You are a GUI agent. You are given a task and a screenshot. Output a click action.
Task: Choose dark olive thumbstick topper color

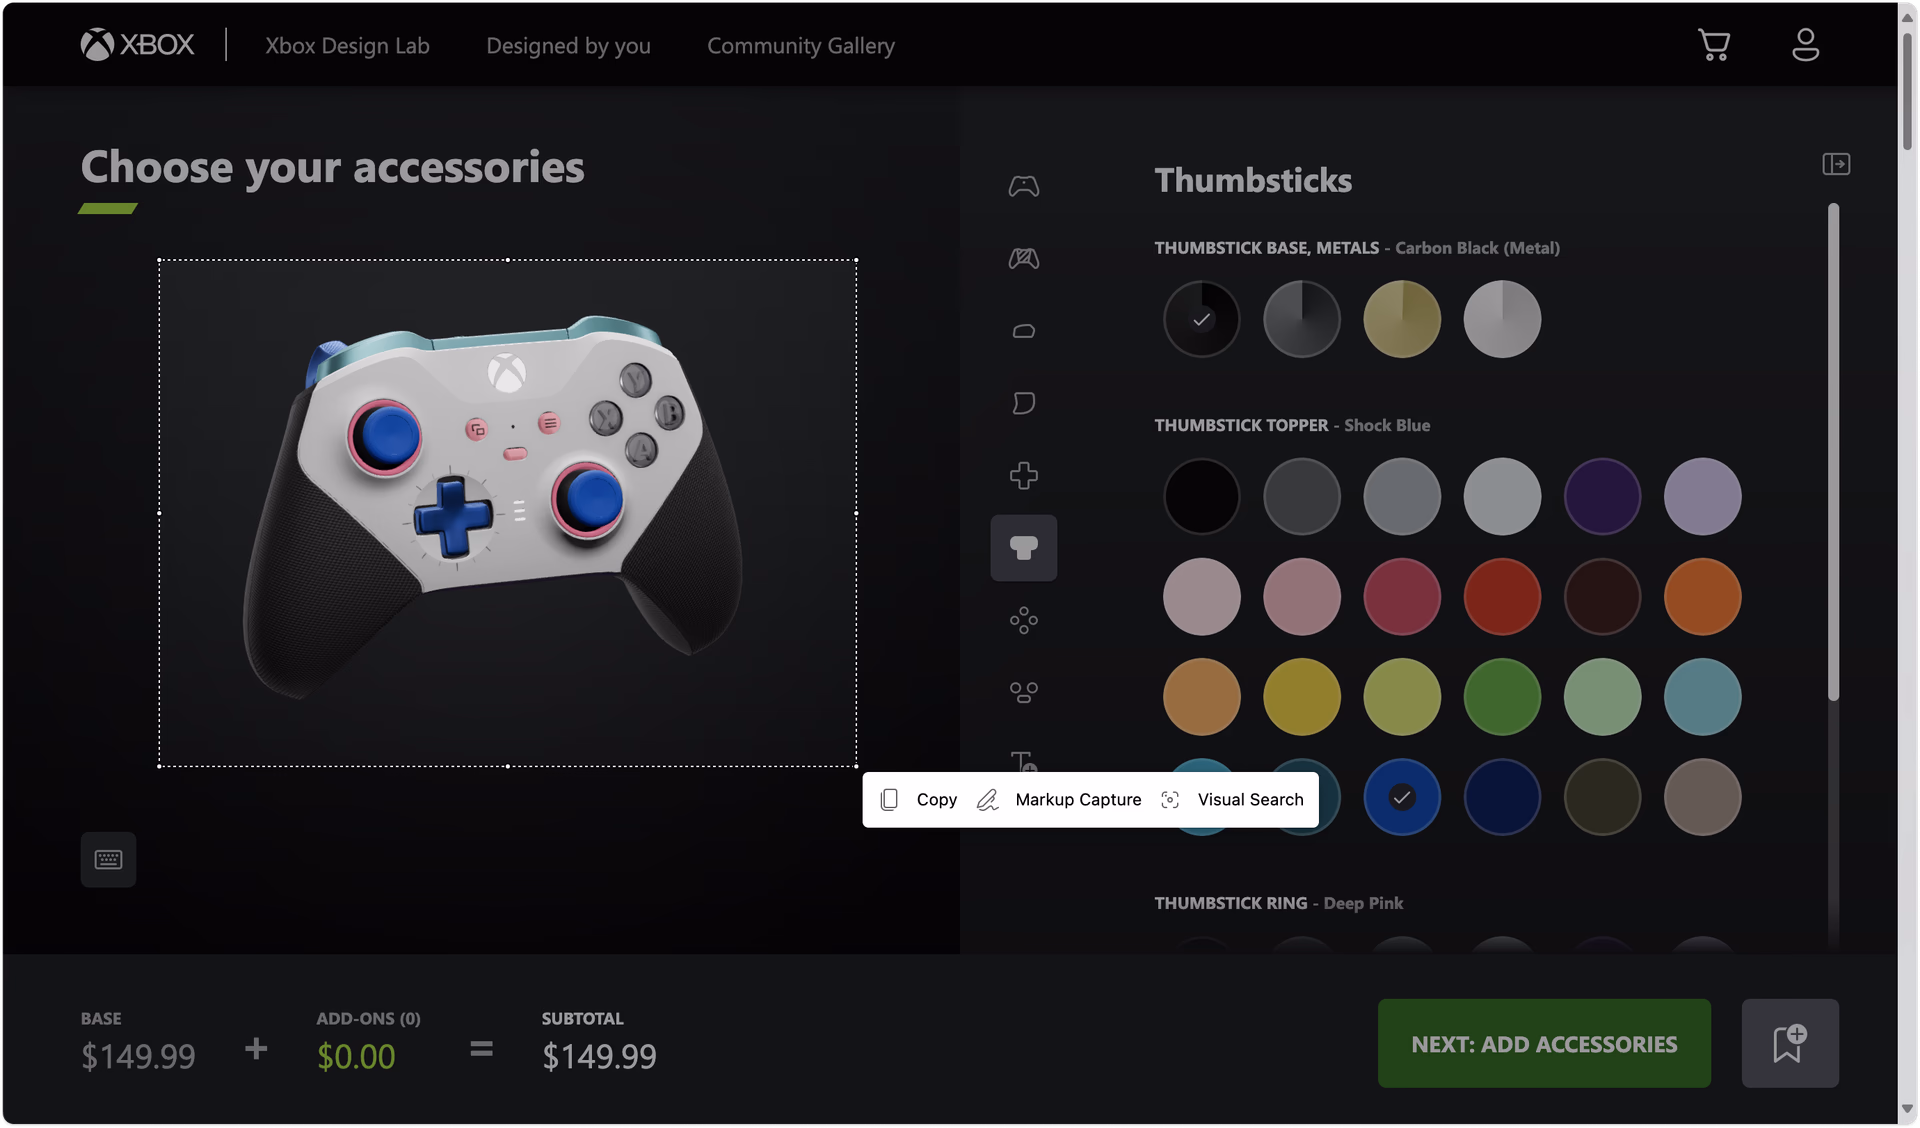[1602, 797]
